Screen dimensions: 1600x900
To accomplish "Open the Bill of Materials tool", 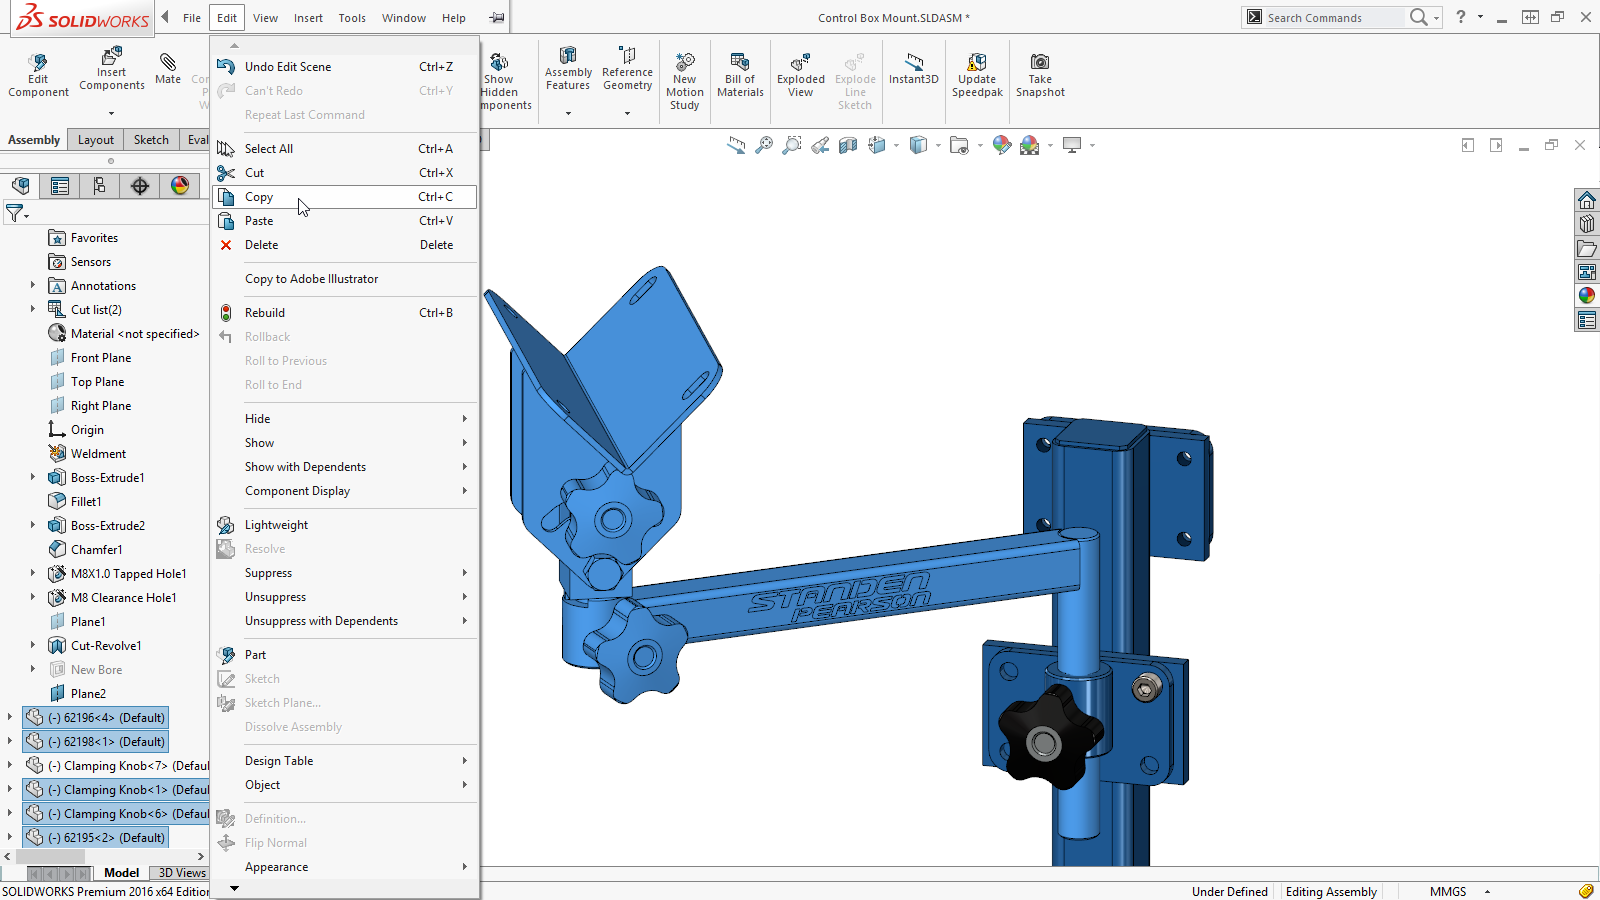I will (740, 64).
